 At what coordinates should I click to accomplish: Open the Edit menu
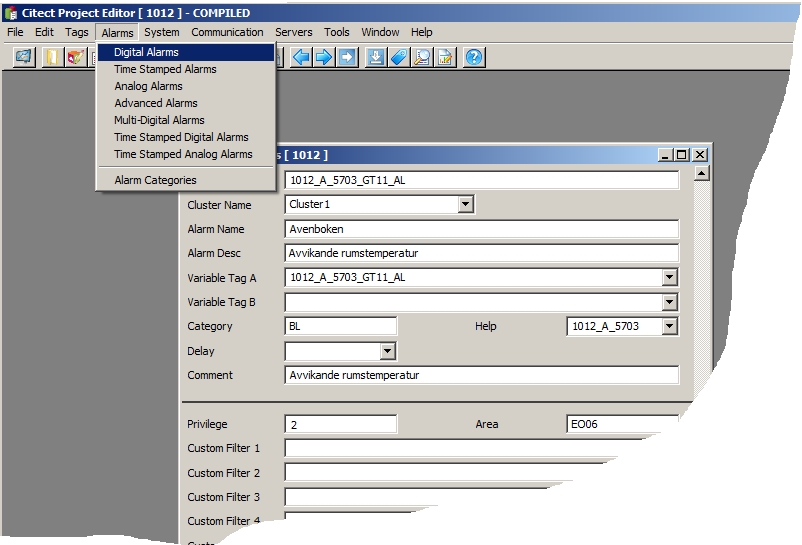point(44,32)
